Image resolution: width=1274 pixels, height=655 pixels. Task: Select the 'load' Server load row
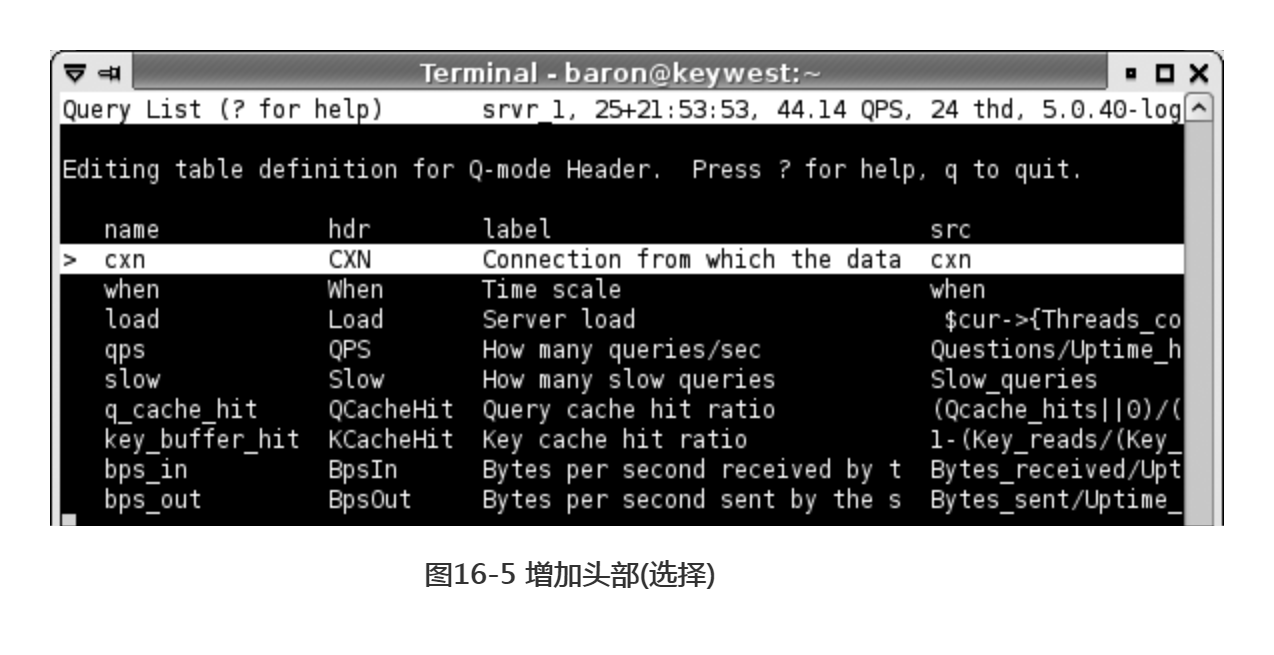pos(622,320)
